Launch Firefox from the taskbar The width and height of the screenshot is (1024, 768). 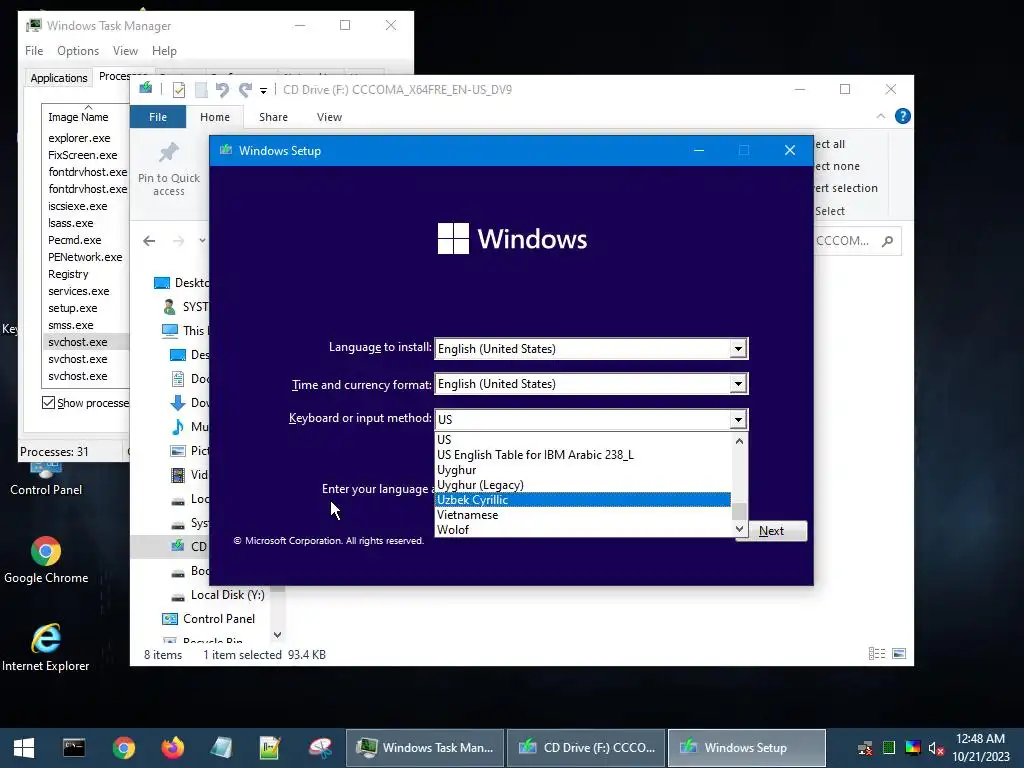172,748
